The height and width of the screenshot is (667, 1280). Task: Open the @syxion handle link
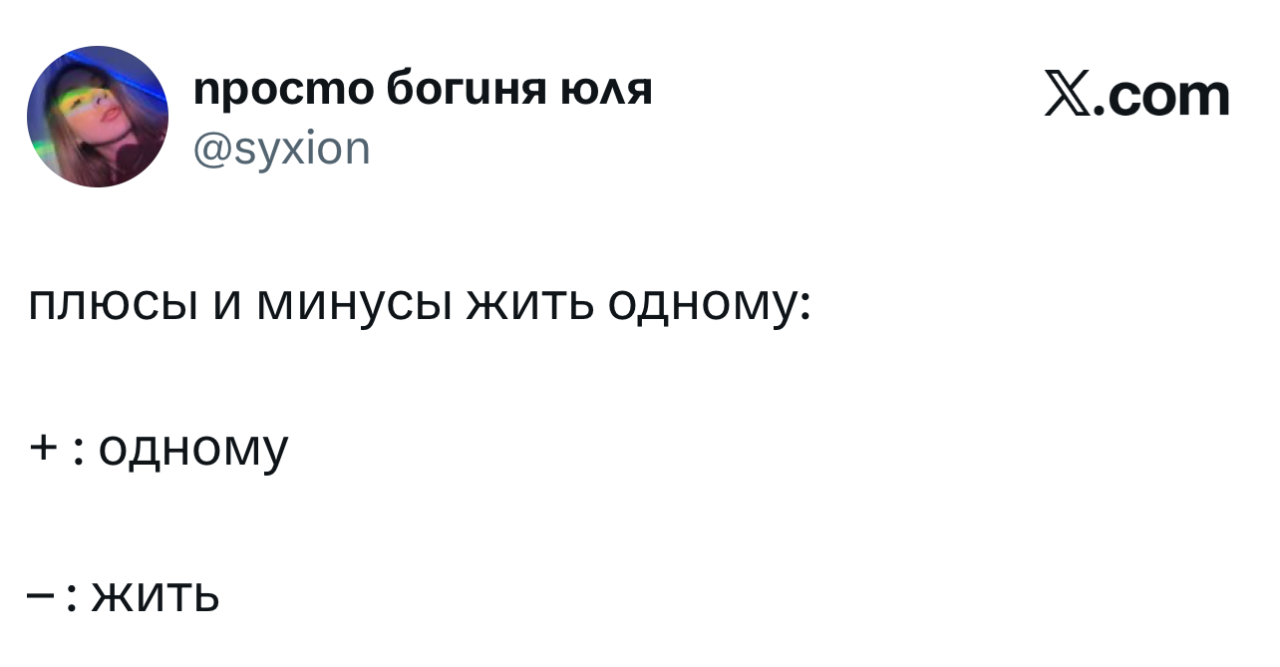click(282, 151)
